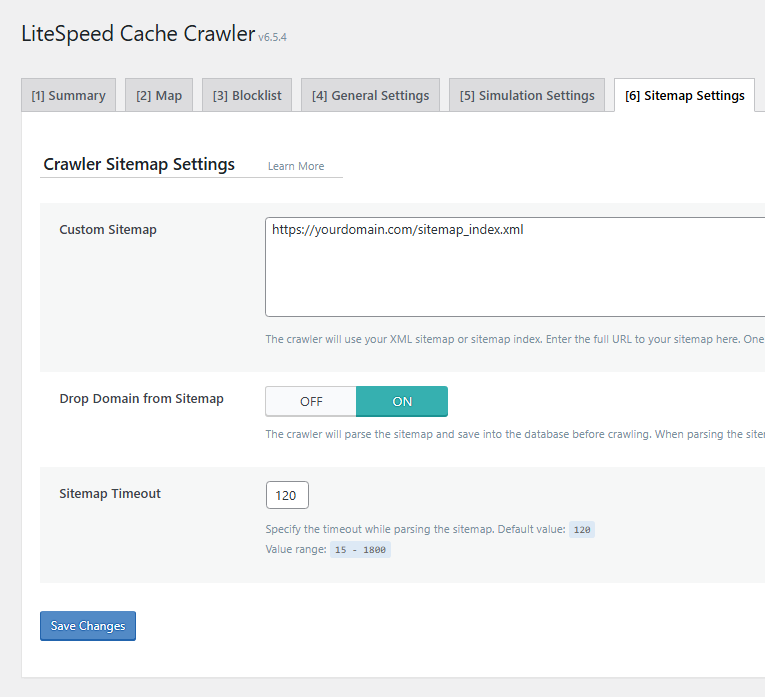Click the value range 15 - 1800 badge
The image size is (765, 697).
(x=360, y=550)
